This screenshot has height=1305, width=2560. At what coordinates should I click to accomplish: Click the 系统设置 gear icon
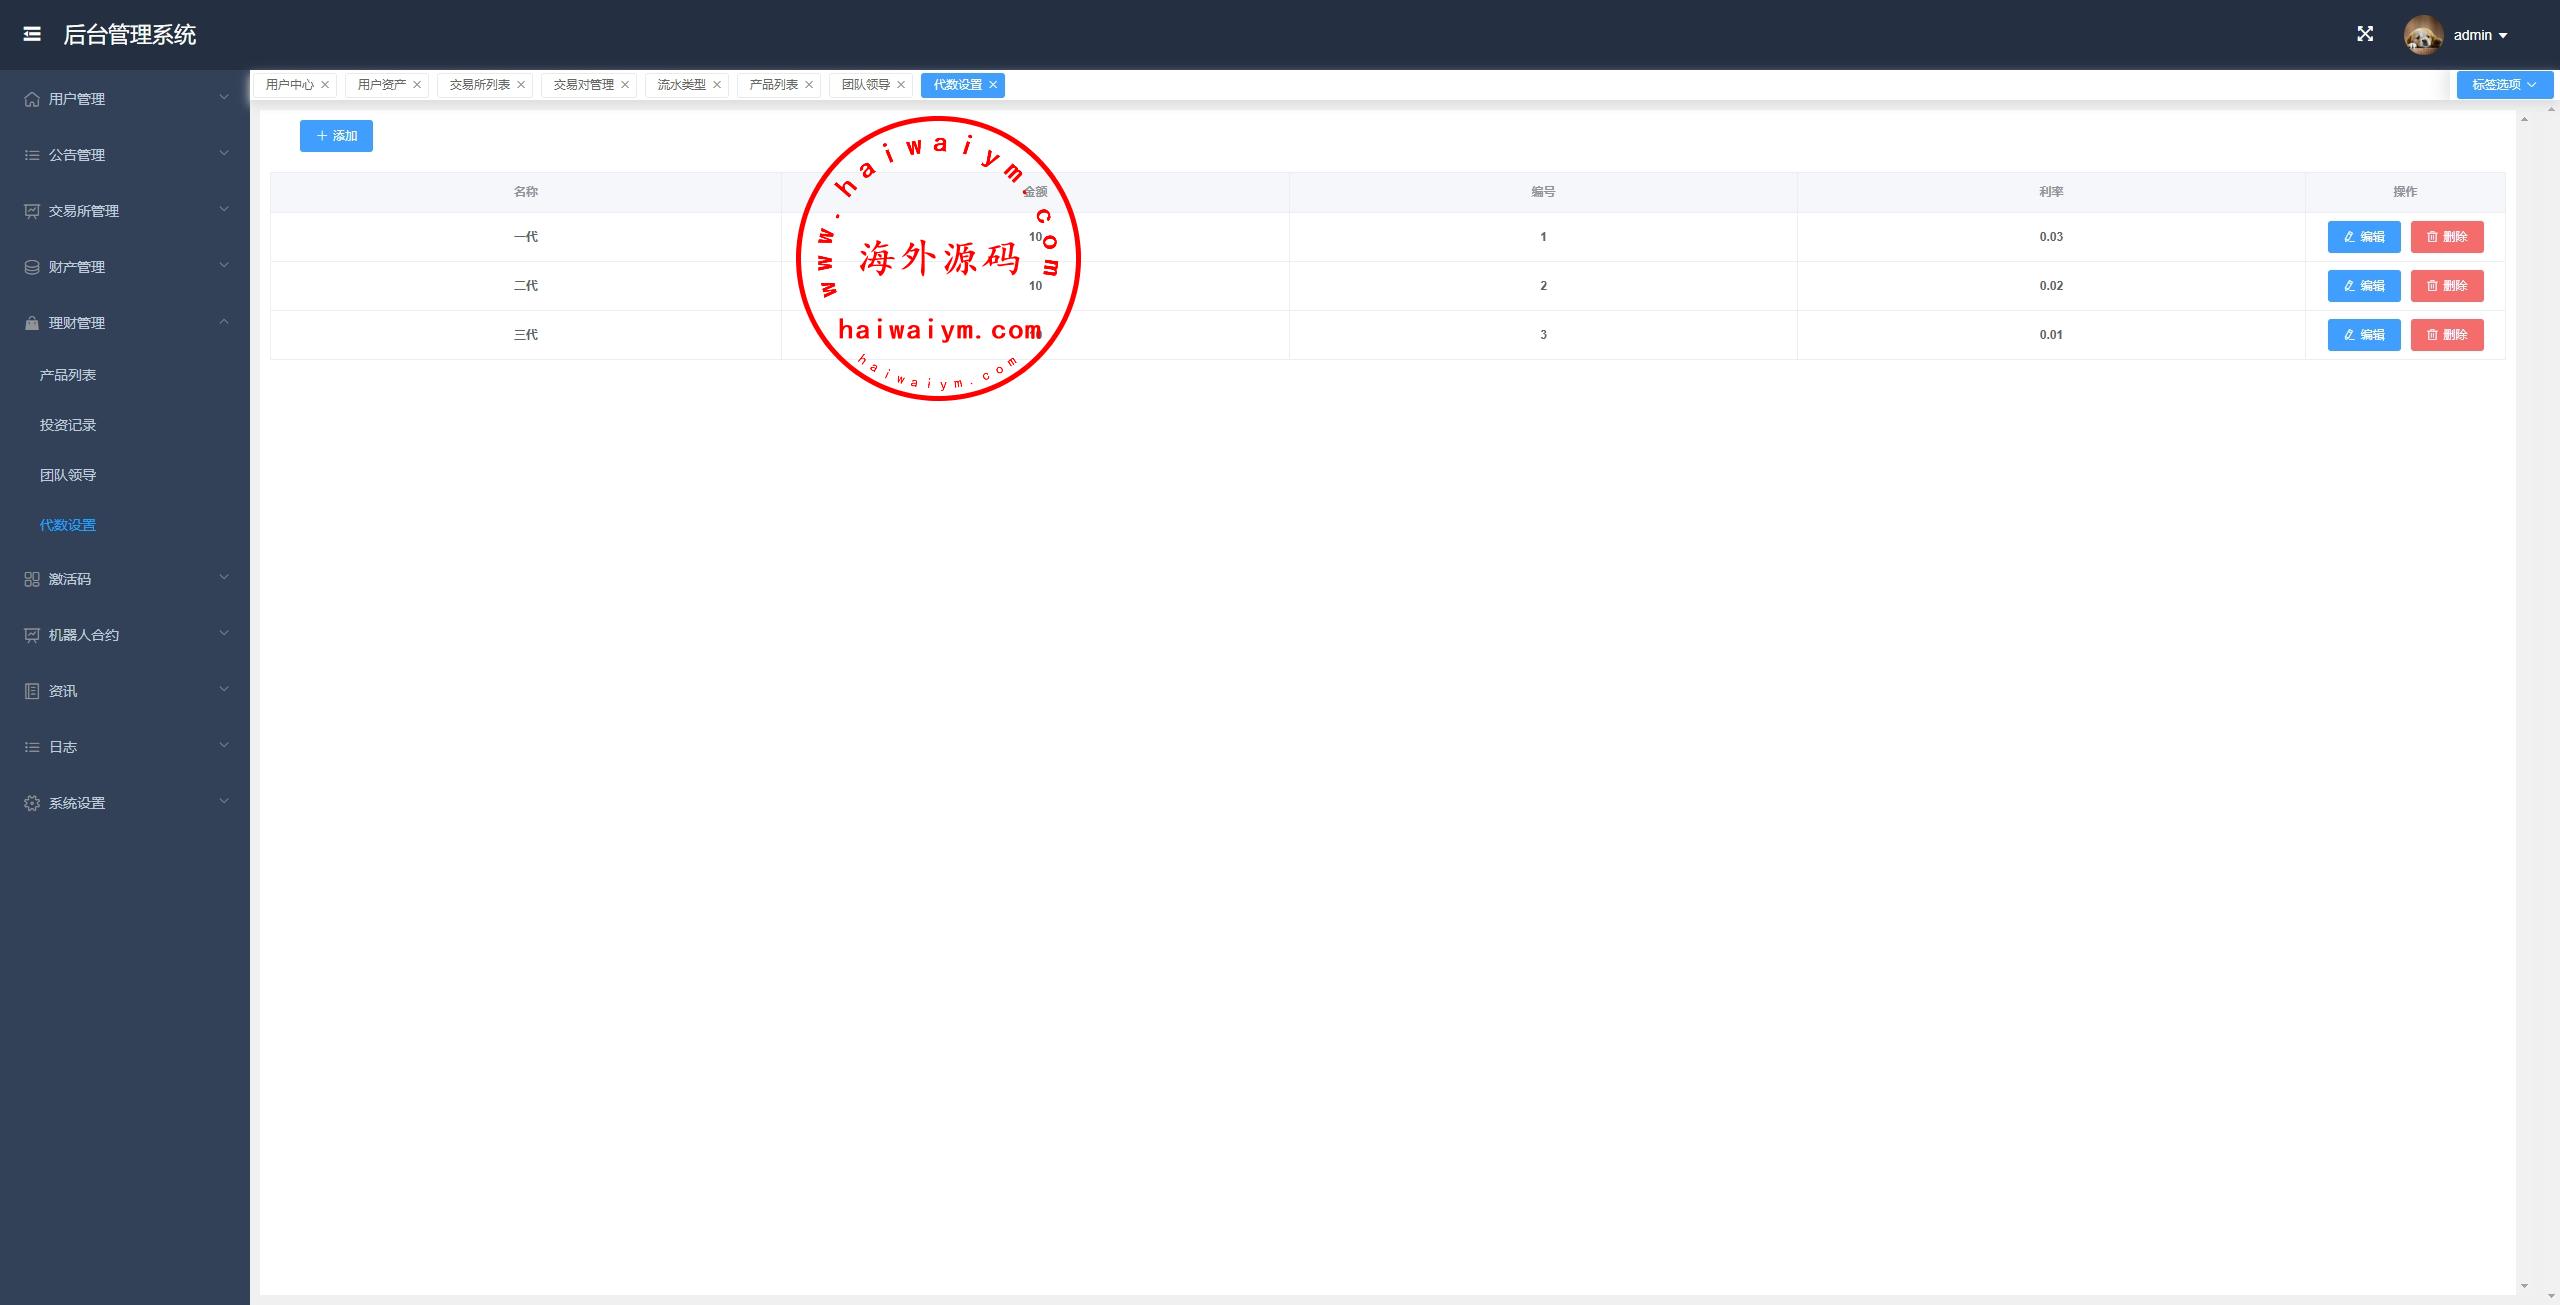(32, 803)
